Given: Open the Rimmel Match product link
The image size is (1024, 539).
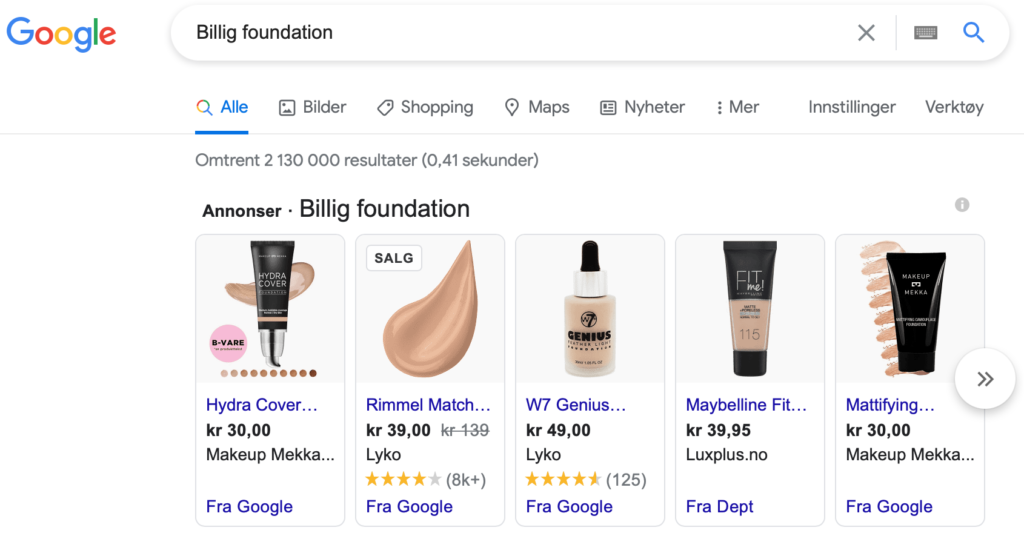Looking at the screenshot, I should pyautogui.click(x=428, y=405).
